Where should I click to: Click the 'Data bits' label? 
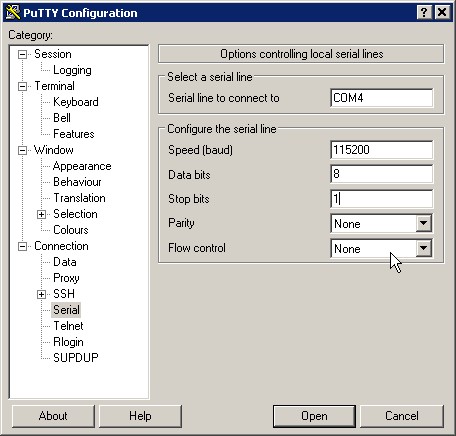(x=189, y=175)
